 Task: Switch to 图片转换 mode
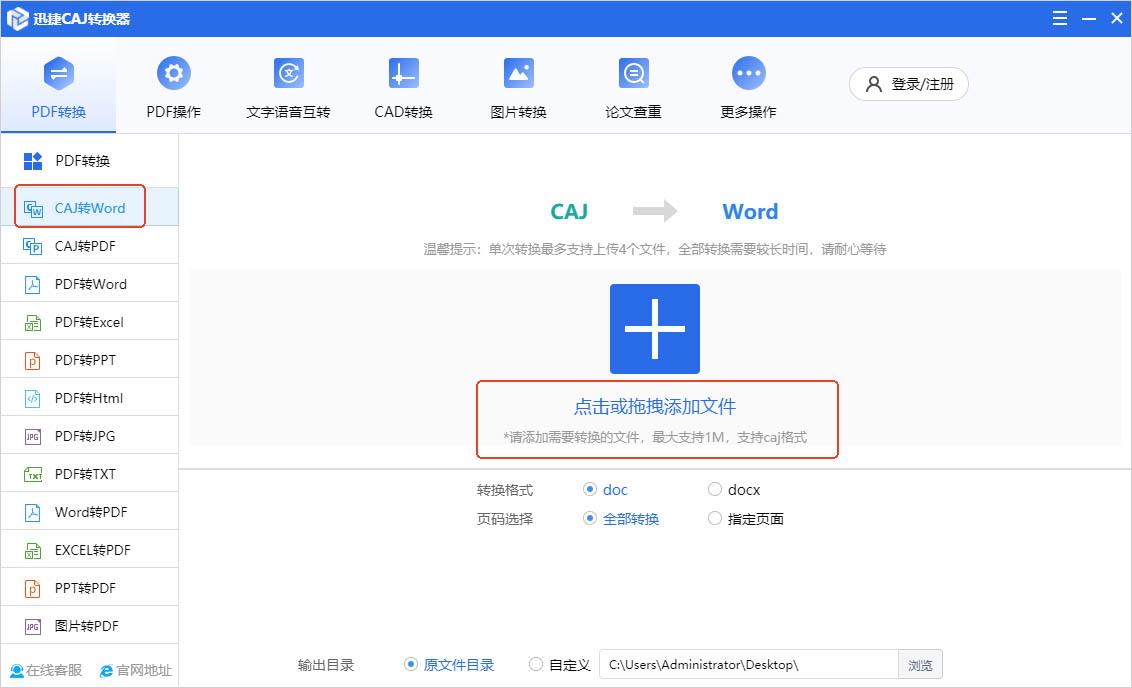517,85
